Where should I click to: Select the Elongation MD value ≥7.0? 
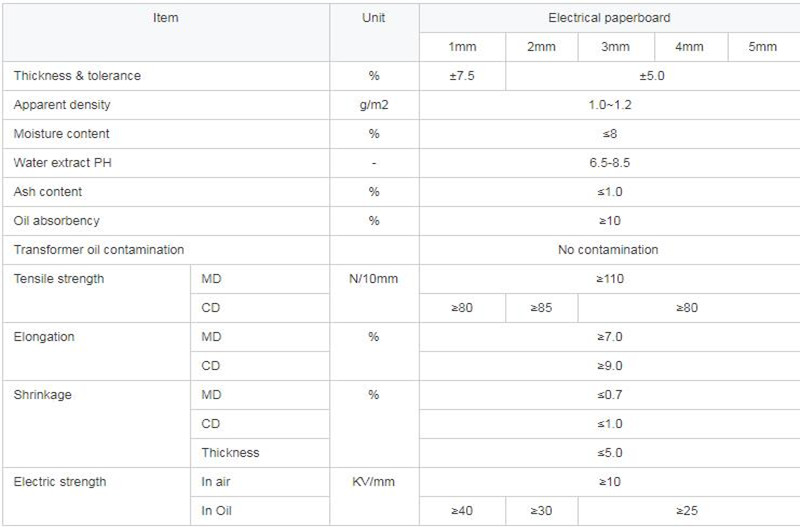click(x=610, y=337)
